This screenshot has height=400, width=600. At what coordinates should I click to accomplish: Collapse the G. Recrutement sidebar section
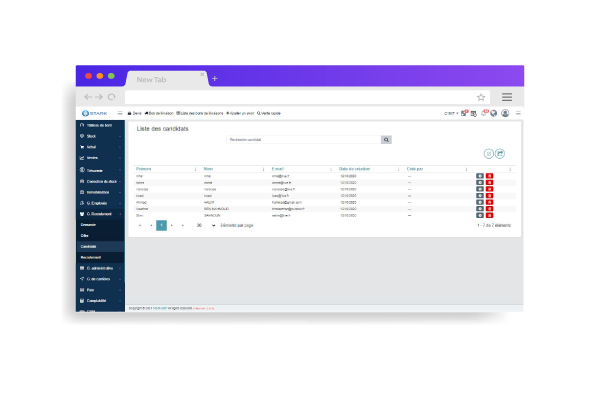coord(98,213)
